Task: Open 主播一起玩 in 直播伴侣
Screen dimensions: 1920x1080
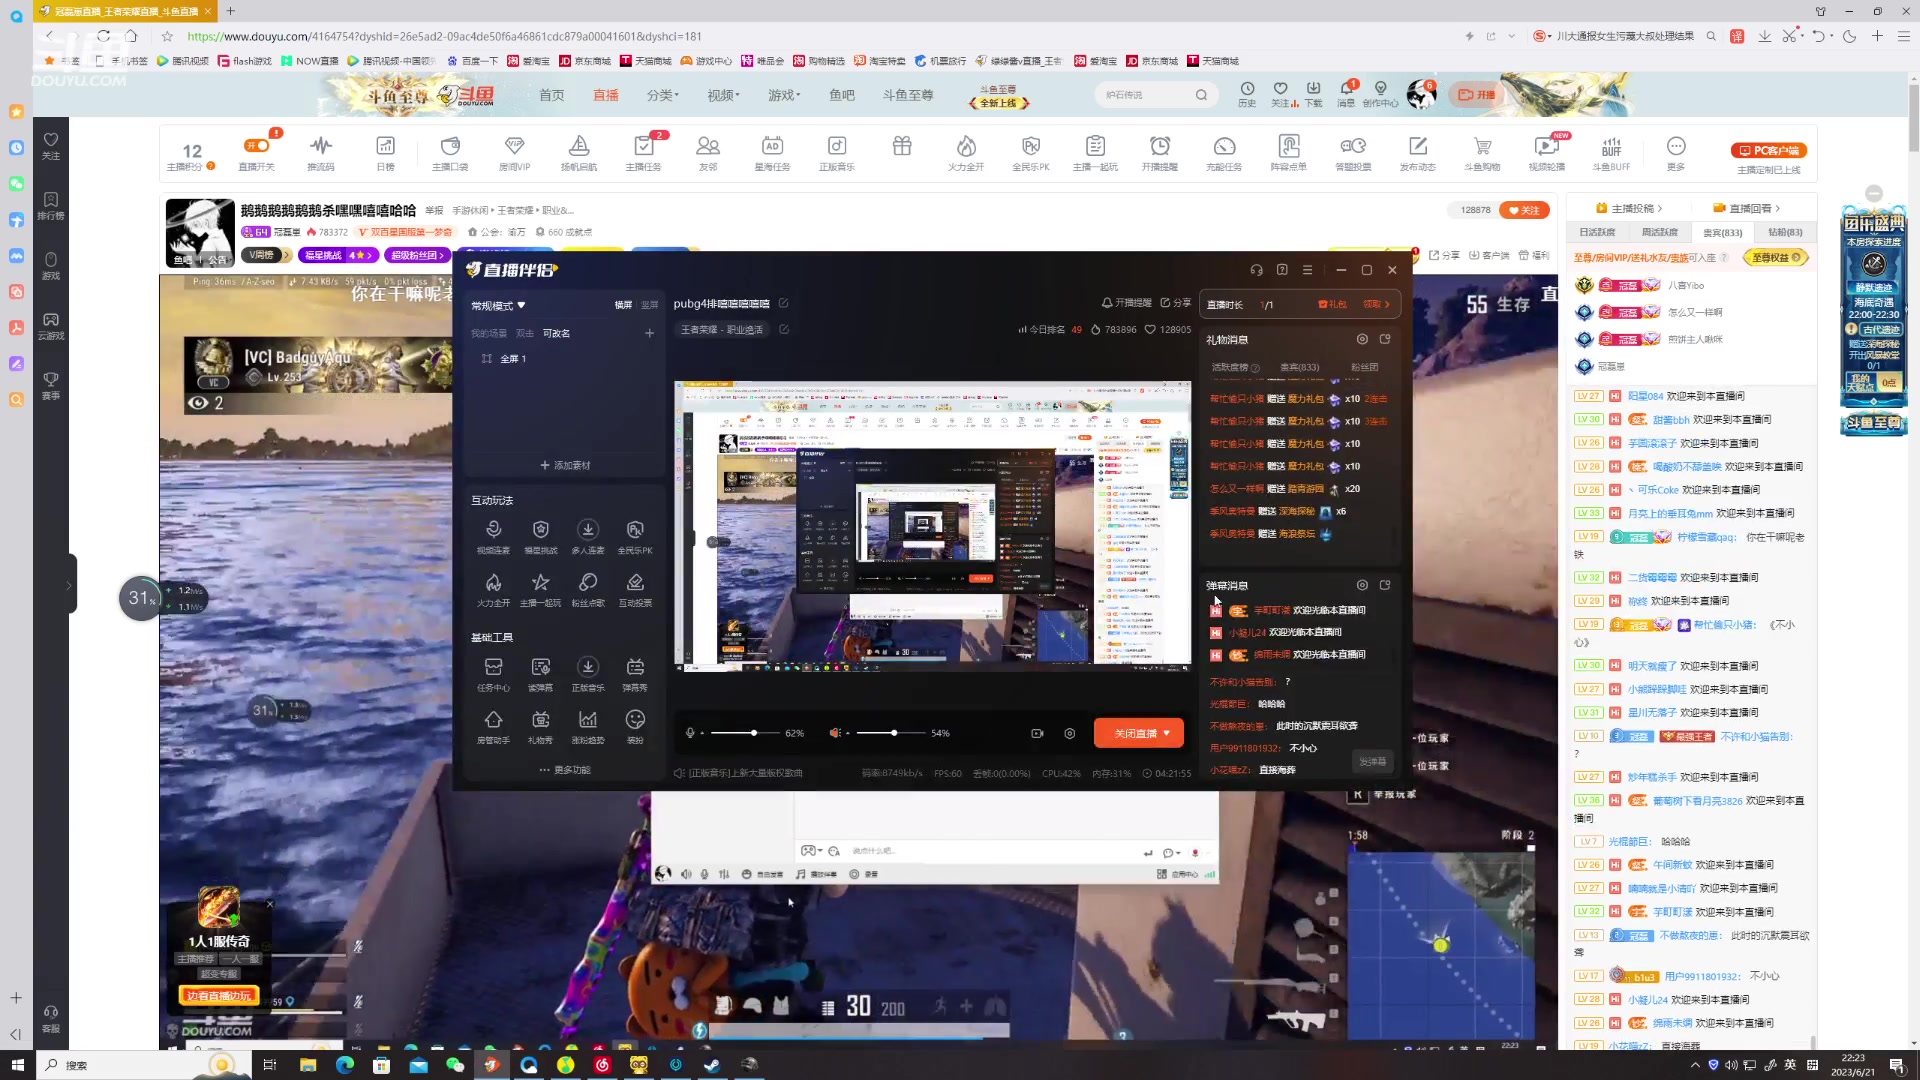Action: [540, 589]
